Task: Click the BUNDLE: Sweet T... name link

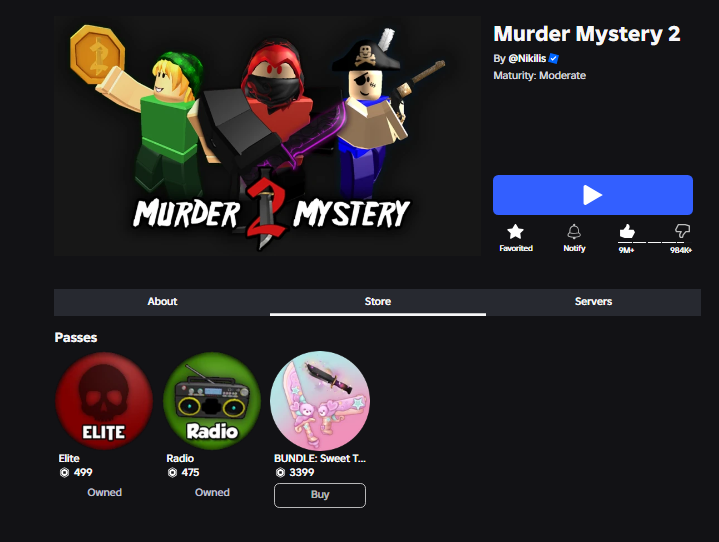Action: [x=320, y=459]
